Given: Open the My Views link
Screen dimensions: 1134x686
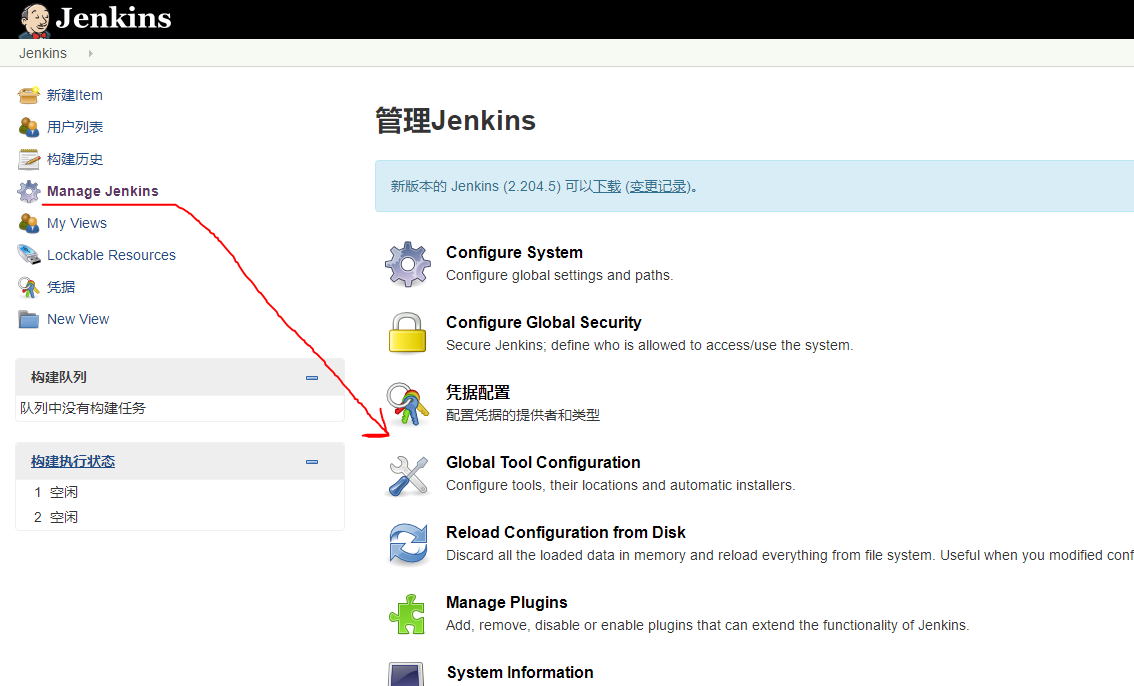Looking at the screenshot, I should click(x=77, y=223).
